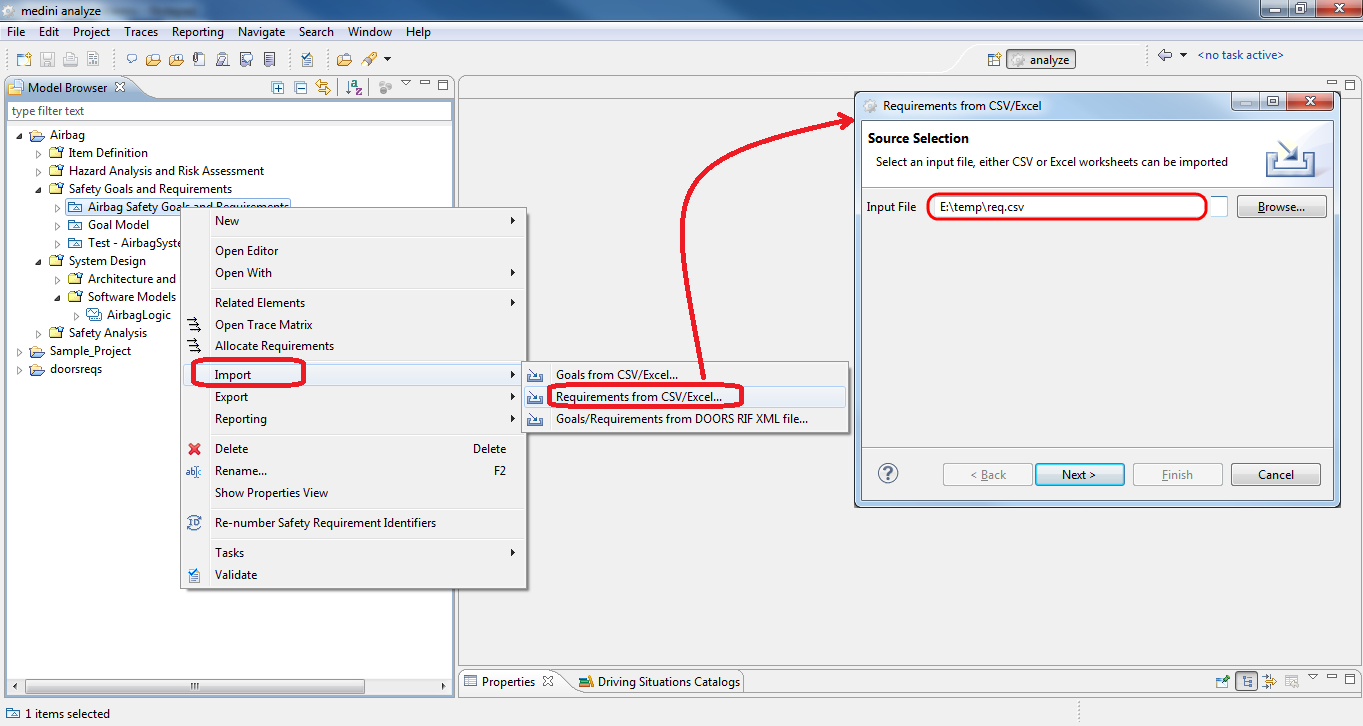Screen dimensions: 1363x726
Task: Open the File menu
Action: (x=16, y=32)
